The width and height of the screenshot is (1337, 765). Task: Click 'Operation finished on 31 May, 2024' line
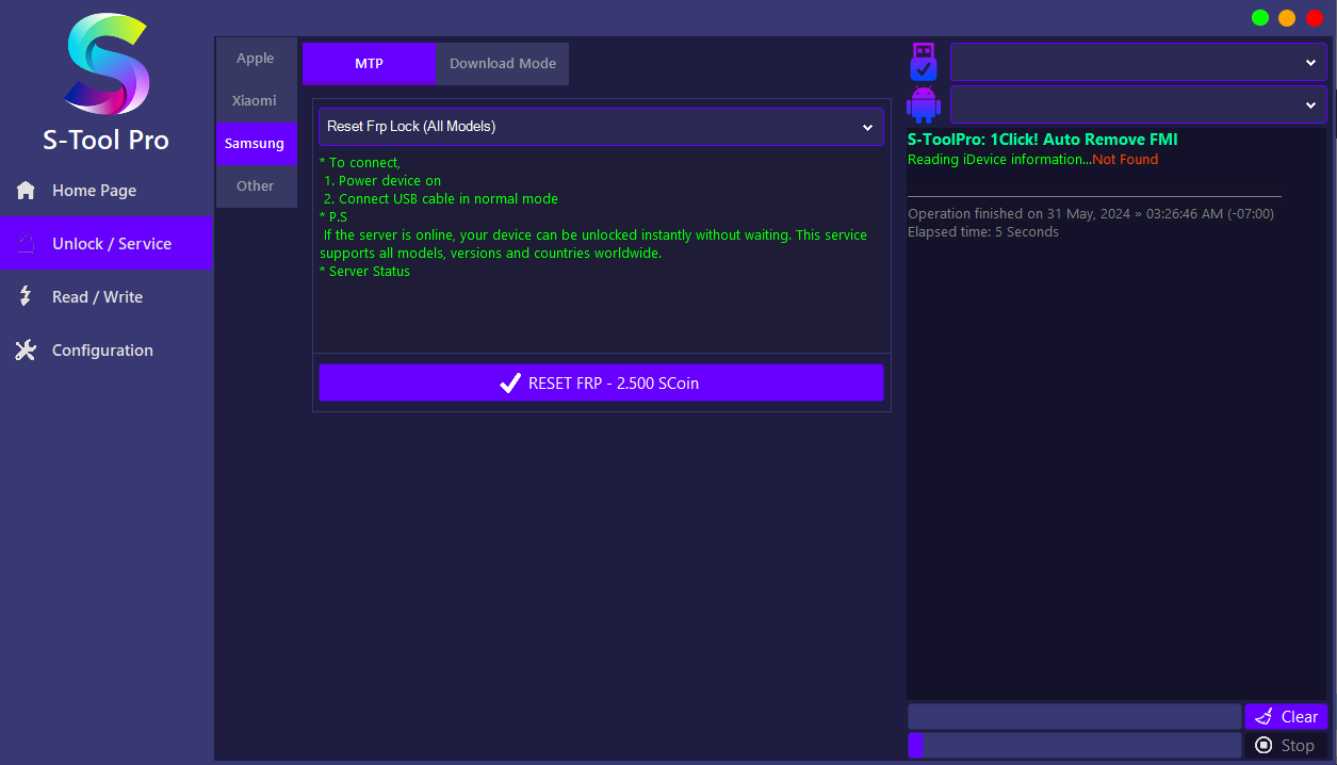(x=1091, y=214)
